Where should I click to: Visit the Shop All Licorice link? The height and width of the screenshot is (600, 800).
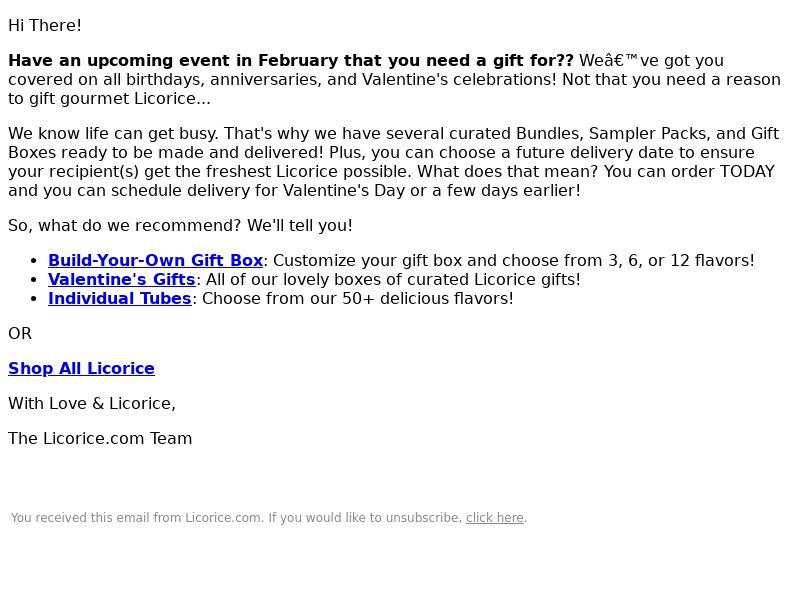(82, 368)
